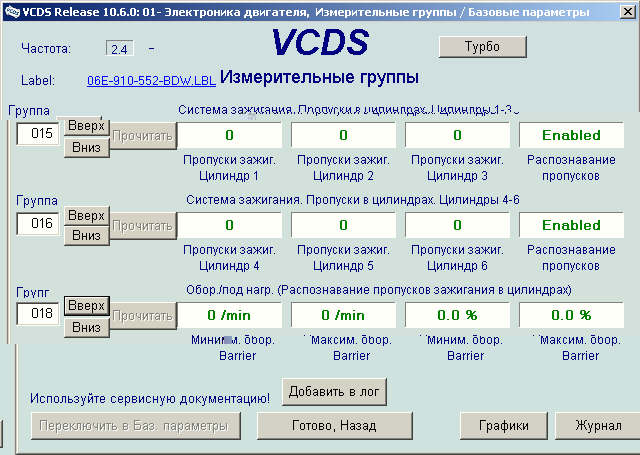Click the group 015 number field
This screenshot has width=640, height=455.
38,133
